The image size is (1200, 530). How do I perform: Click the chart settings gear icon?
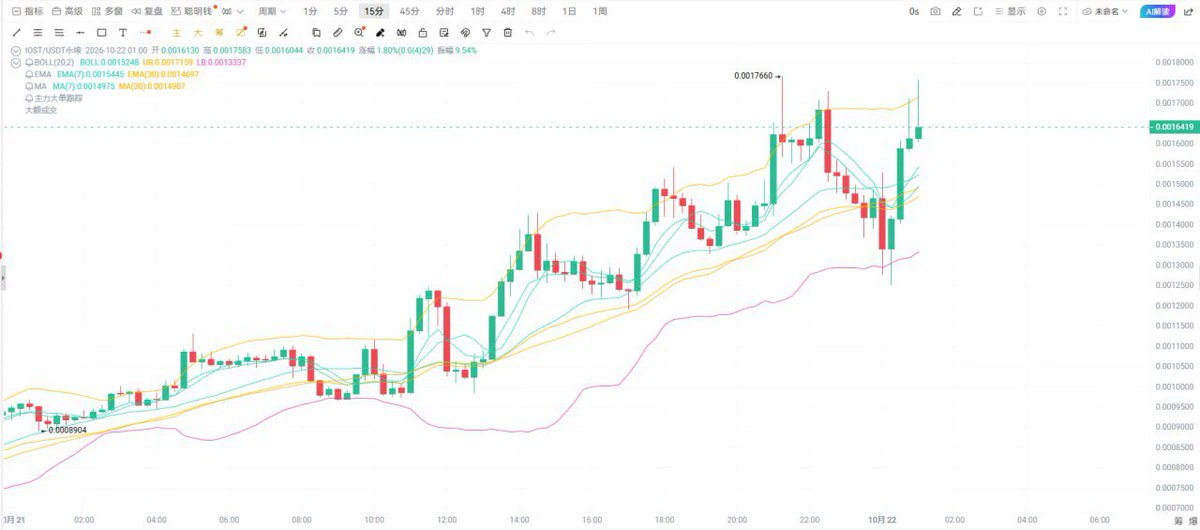pos(1042,11)
